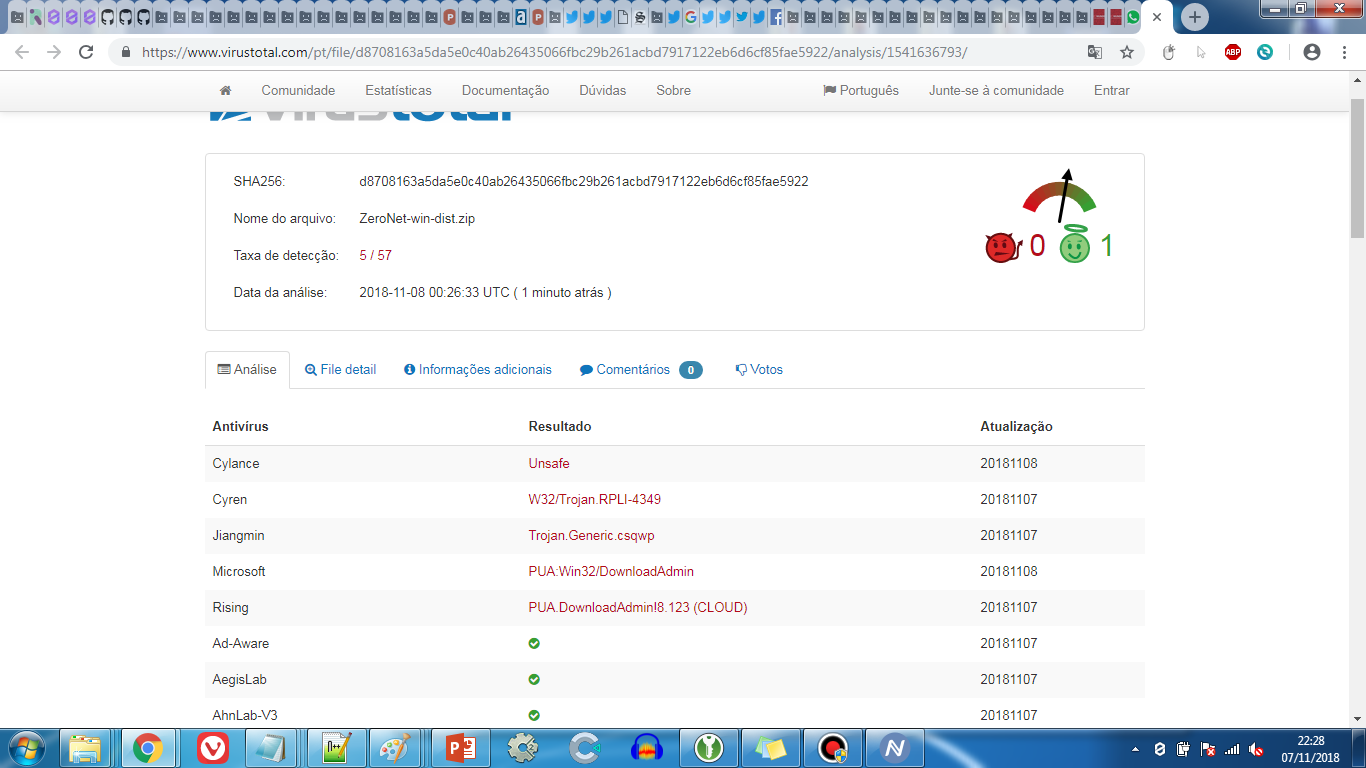Open the Comentários tab
The width and height of the screenshot is (1366, 768).
641,370
